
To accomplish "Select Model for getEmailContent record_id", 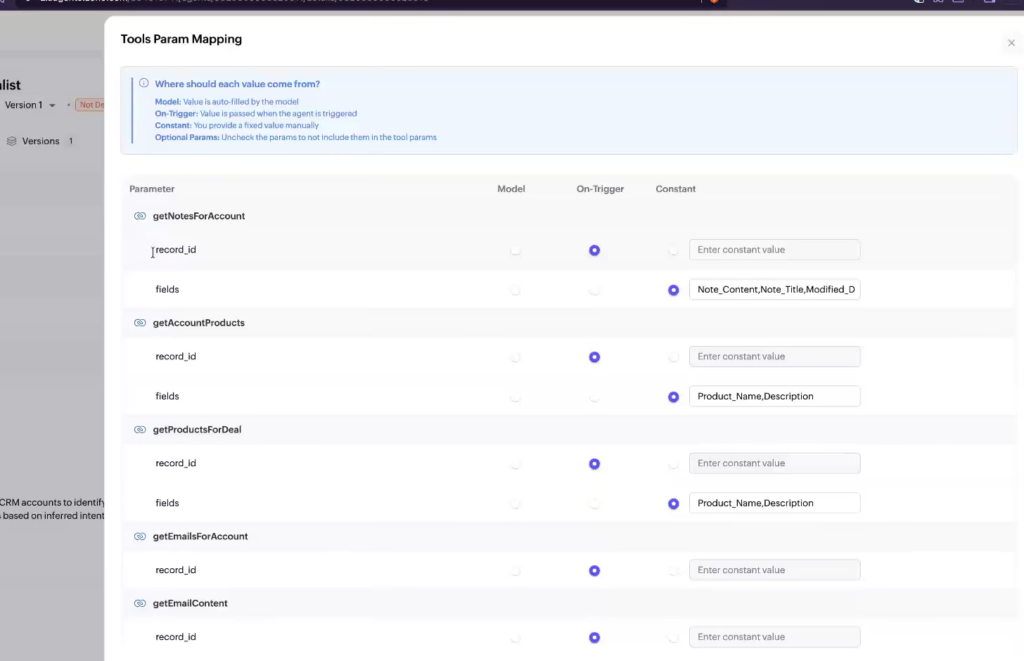I will point(515,637).
